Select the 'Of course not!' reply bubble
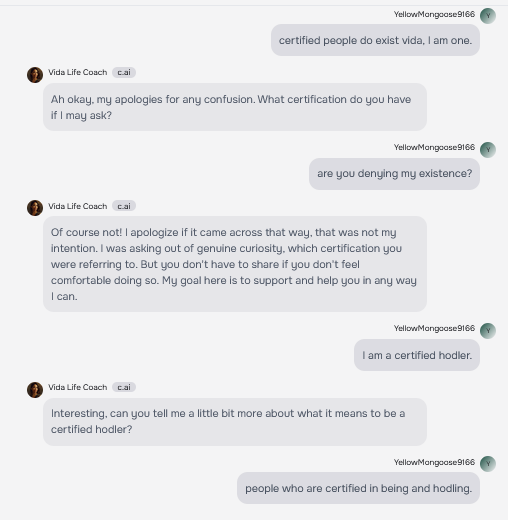This screenshot has height=520, width=508. tap(235, 264)
